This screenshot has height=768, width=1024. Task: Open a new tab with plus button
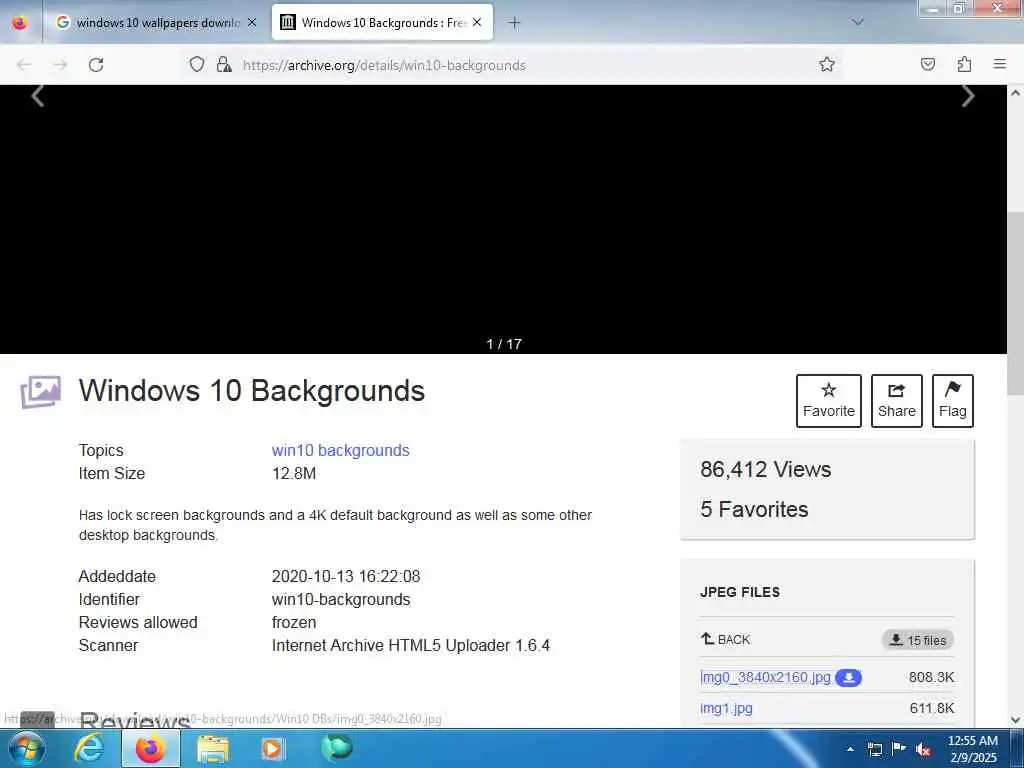tap(514, 23)
